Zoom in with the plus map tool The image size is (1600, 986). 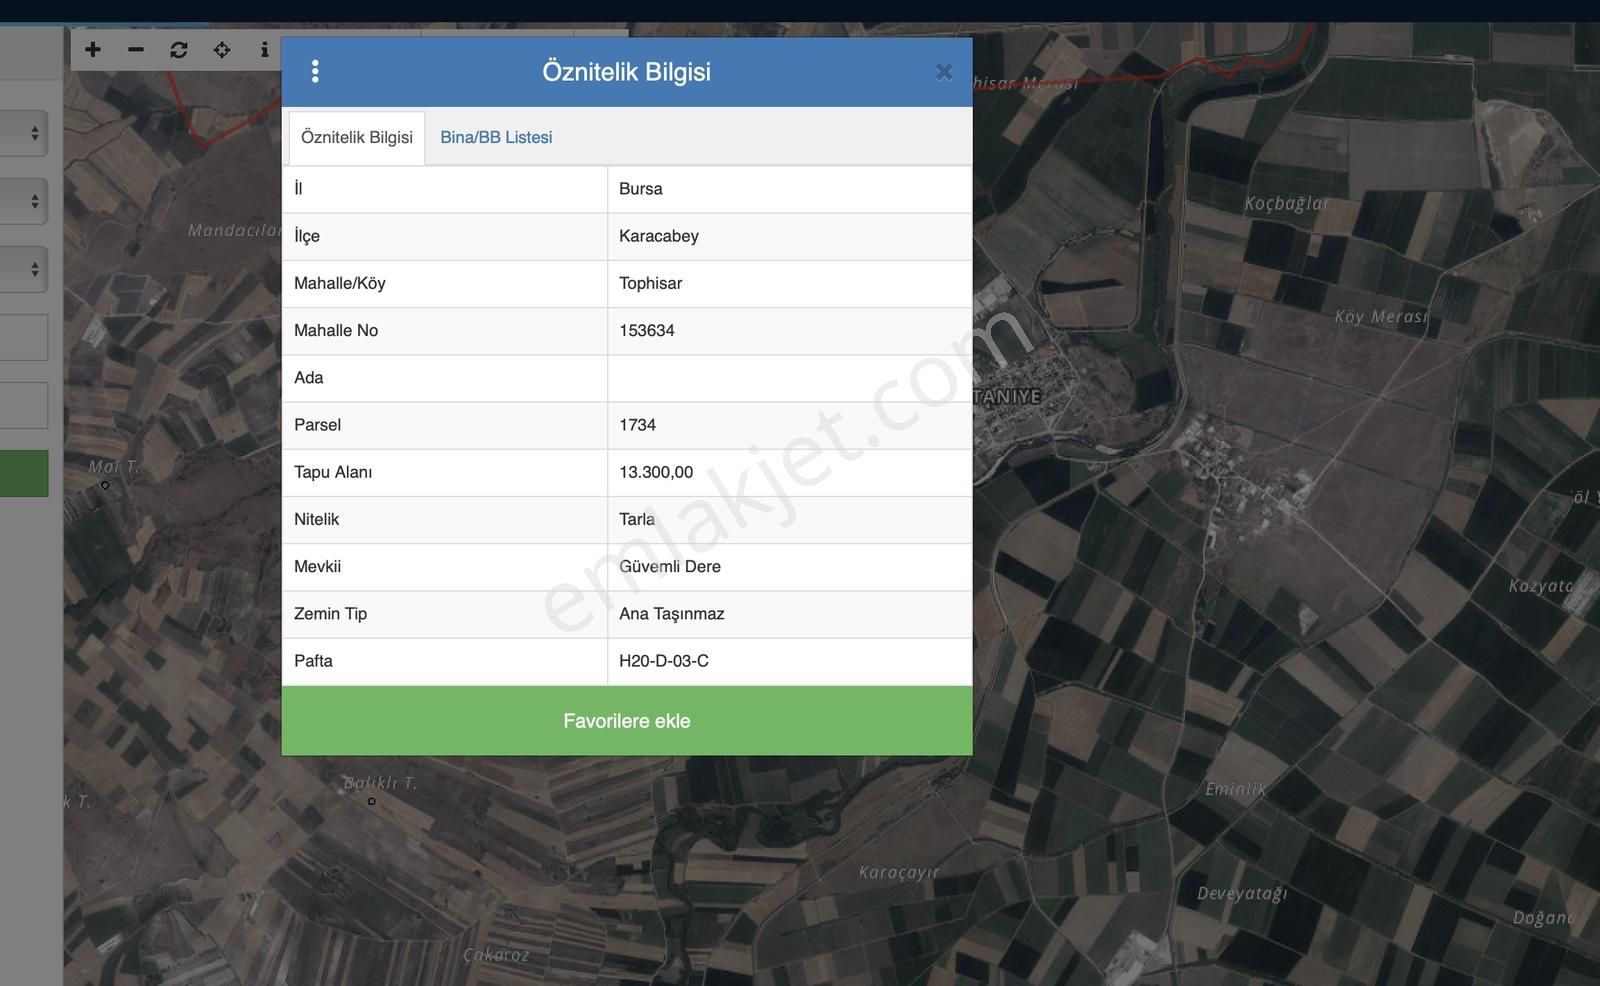(x=93, y=50)
